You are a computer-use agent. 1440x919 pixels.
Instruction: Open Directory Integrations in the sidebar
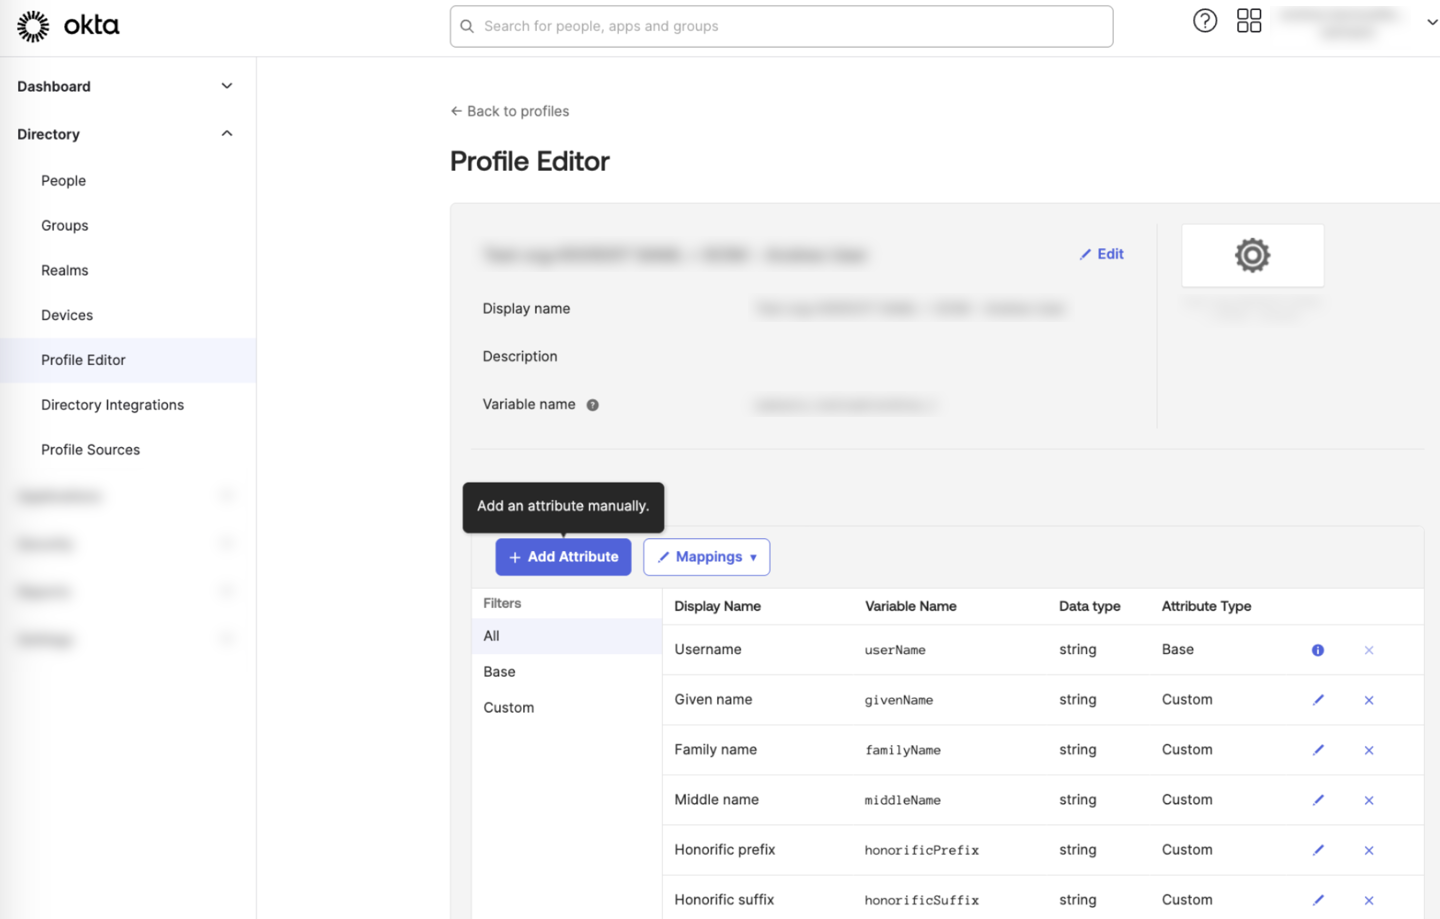coord(112,405)
